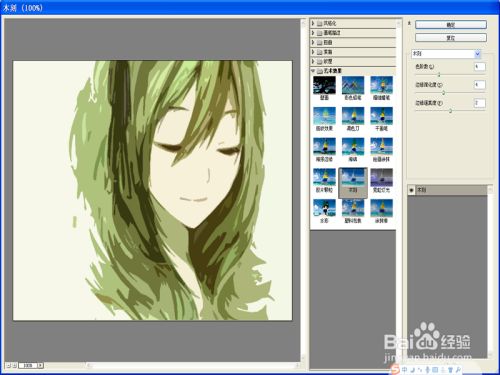Click the zoom in plus button
This screenshot has height=375, width=500.
point(14,366)
